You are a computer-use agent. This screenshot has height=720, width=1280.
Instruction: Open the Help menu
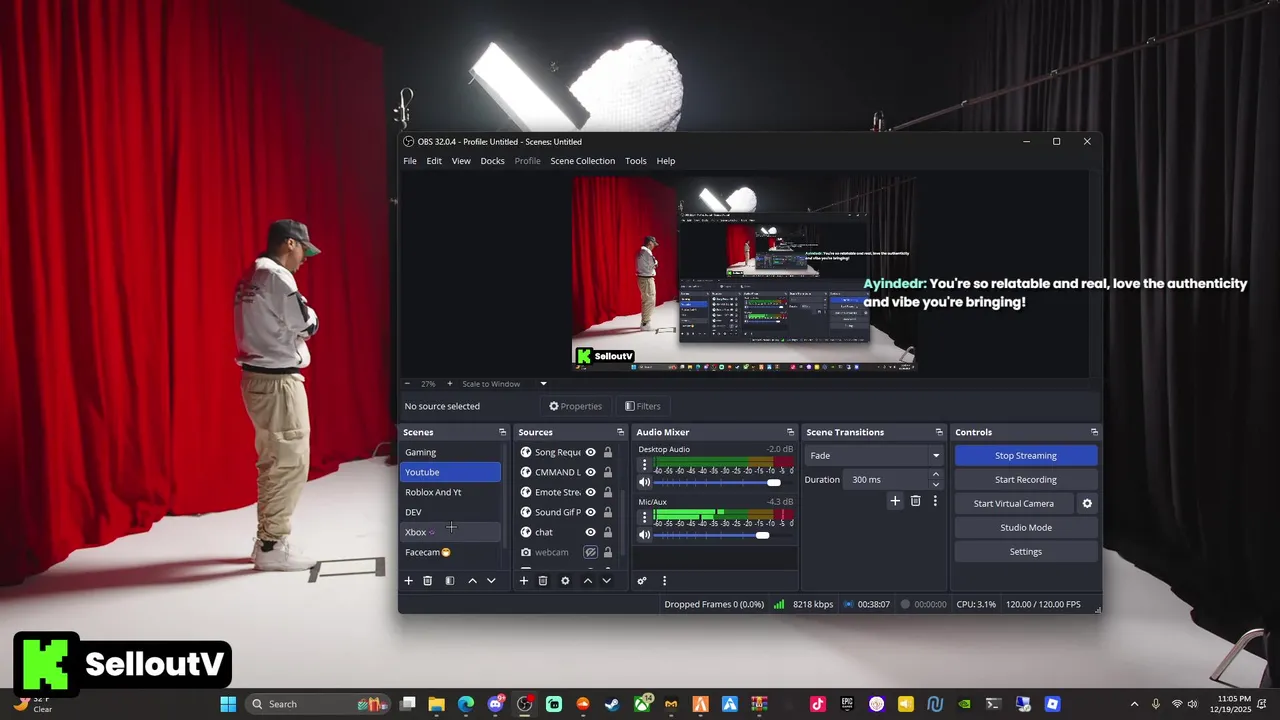(x=666, y=161)
